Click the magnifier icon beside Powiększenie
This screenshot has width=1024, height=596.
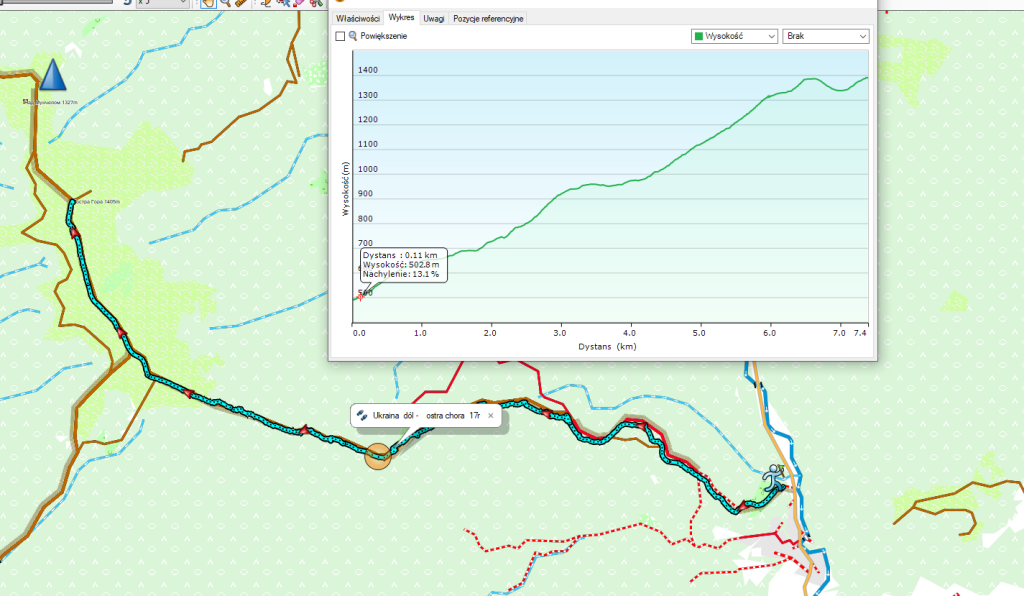click(353, 36)
